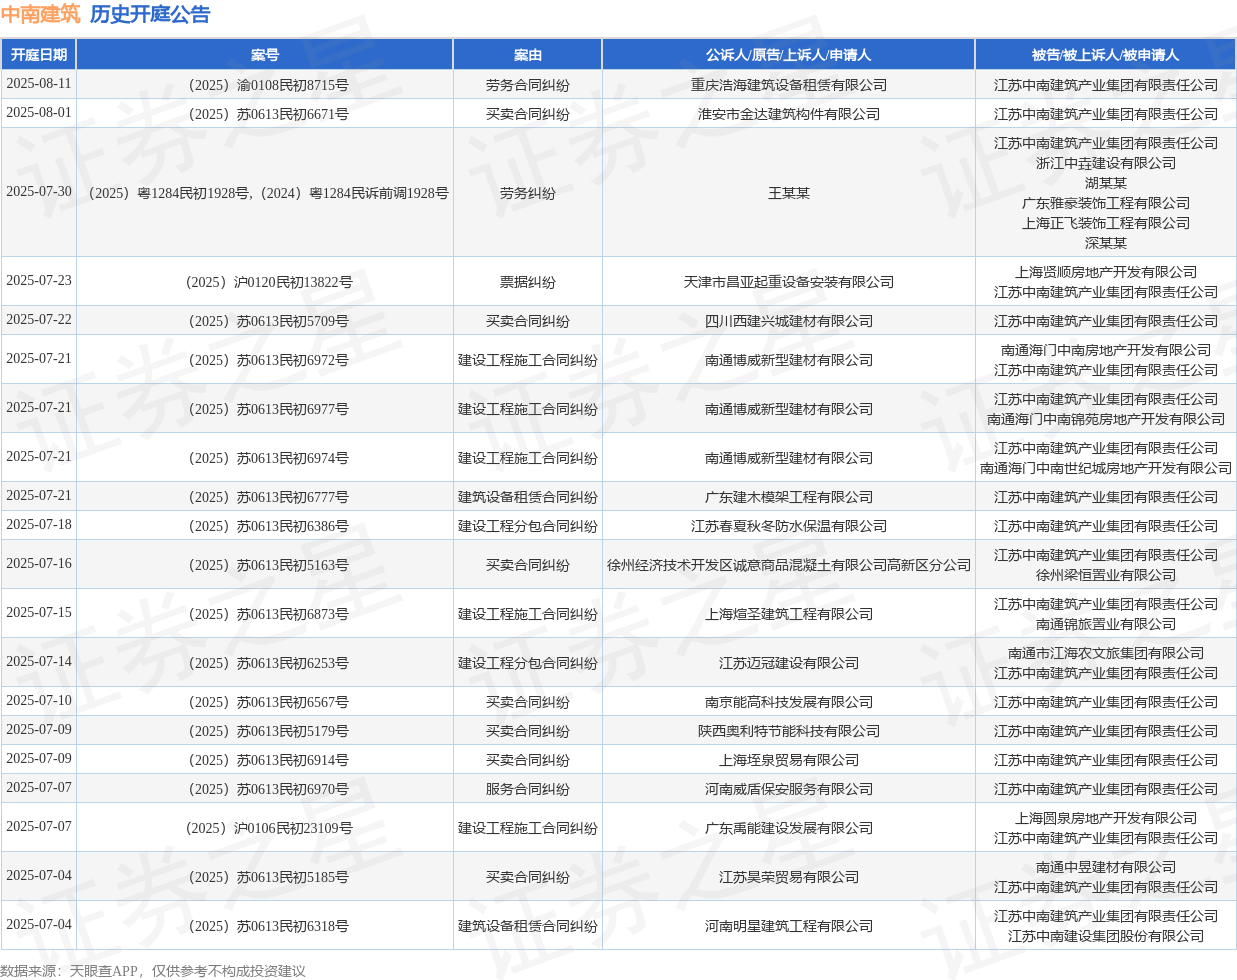The height and width of the screenshot is (980, 1237).
Task: Click the 中南建筑 title text
Action: tap(40, 14)
